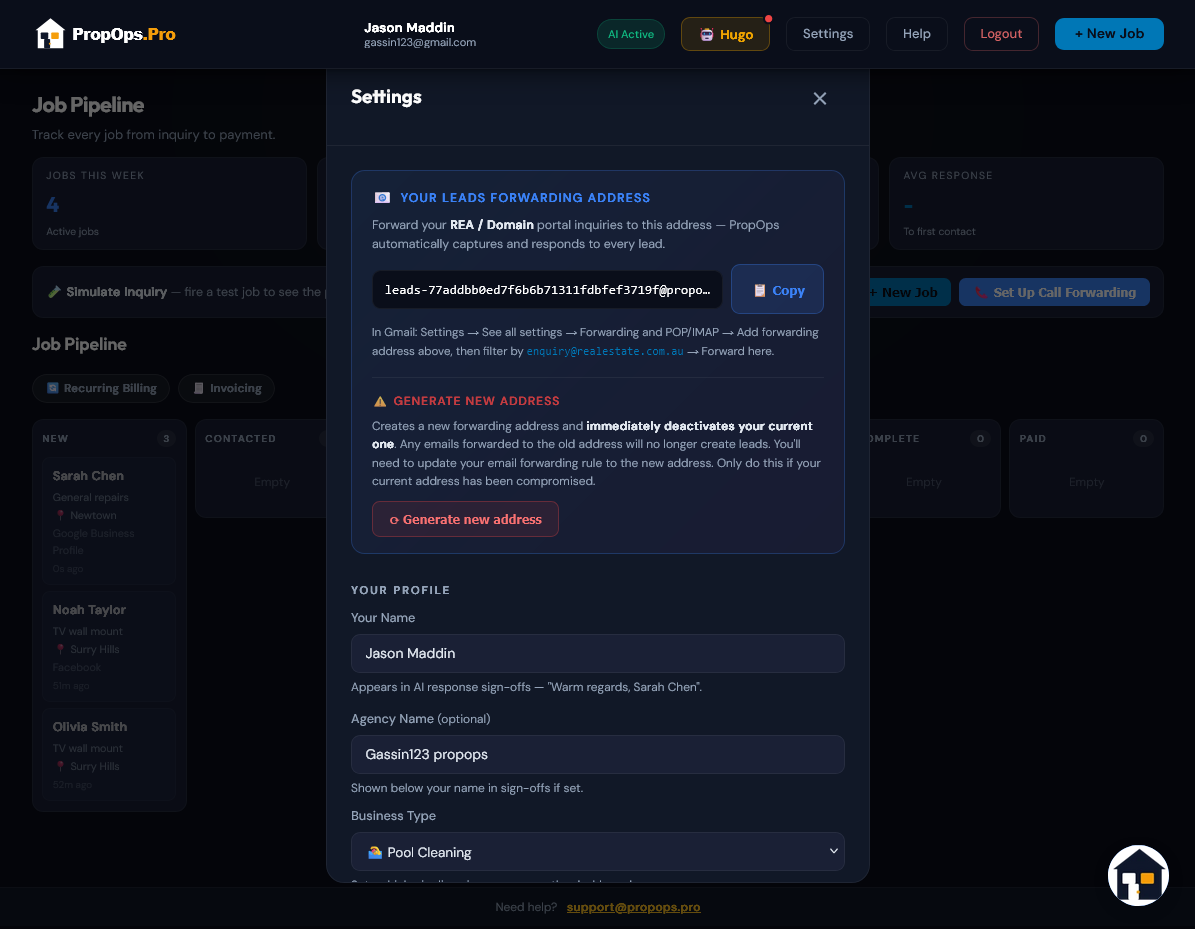This screenshot has width=1195, height=929.
Task: Click the CONTACTED column header
Action: [x=240, y=438]
